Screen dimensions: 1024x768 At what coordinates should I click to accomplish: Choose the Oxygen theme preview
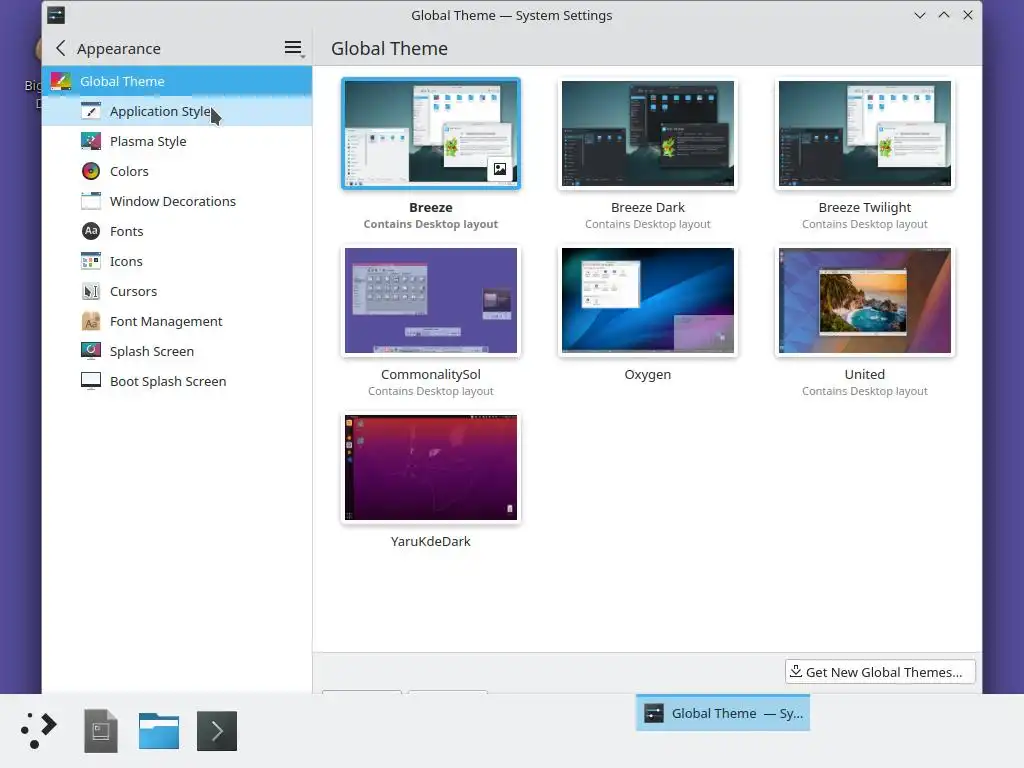point(648,300)
